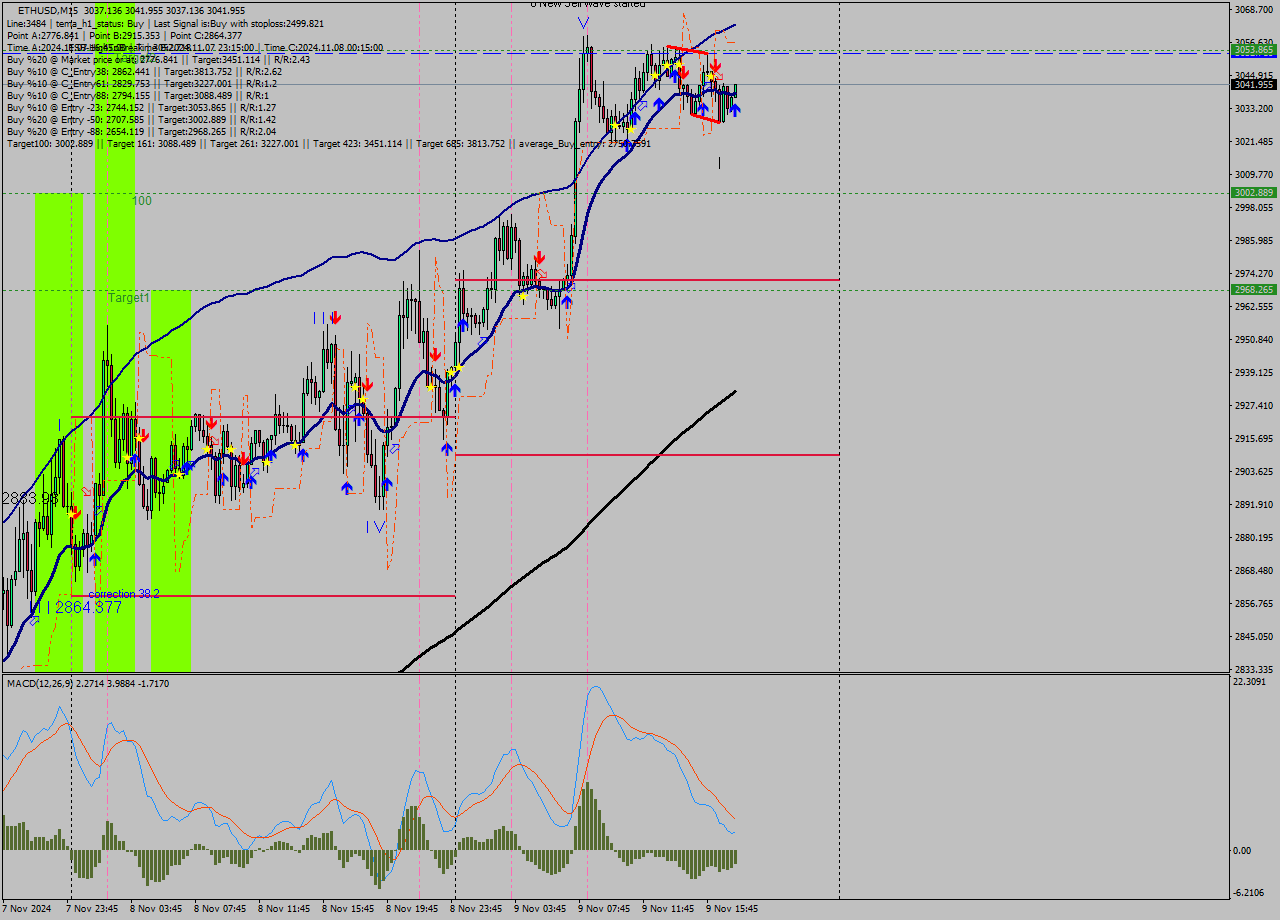The height and width of the screenshot is (920, 1280).
Task: Select the green 'Target1' chart label
Action: click(129, 298)
